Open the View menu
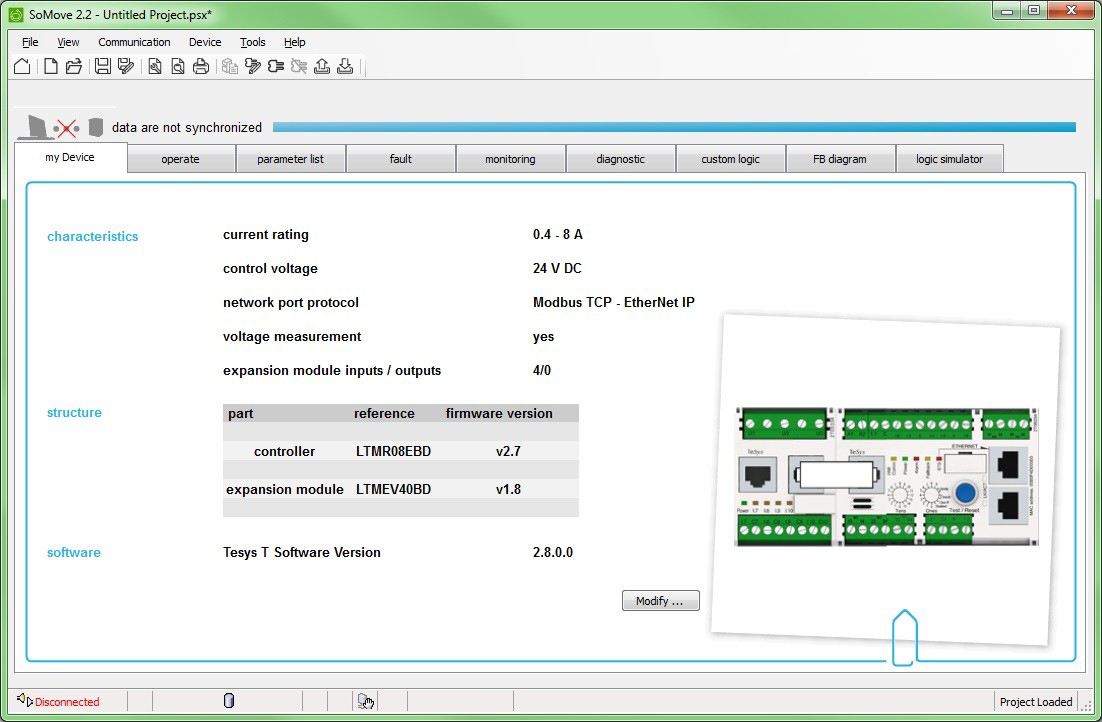 [68, 42]
